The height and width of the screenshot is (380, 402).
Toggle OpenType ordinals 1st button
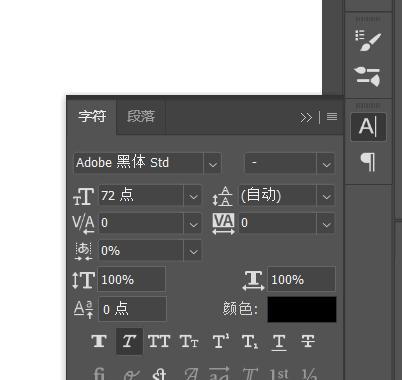point(278,373)
